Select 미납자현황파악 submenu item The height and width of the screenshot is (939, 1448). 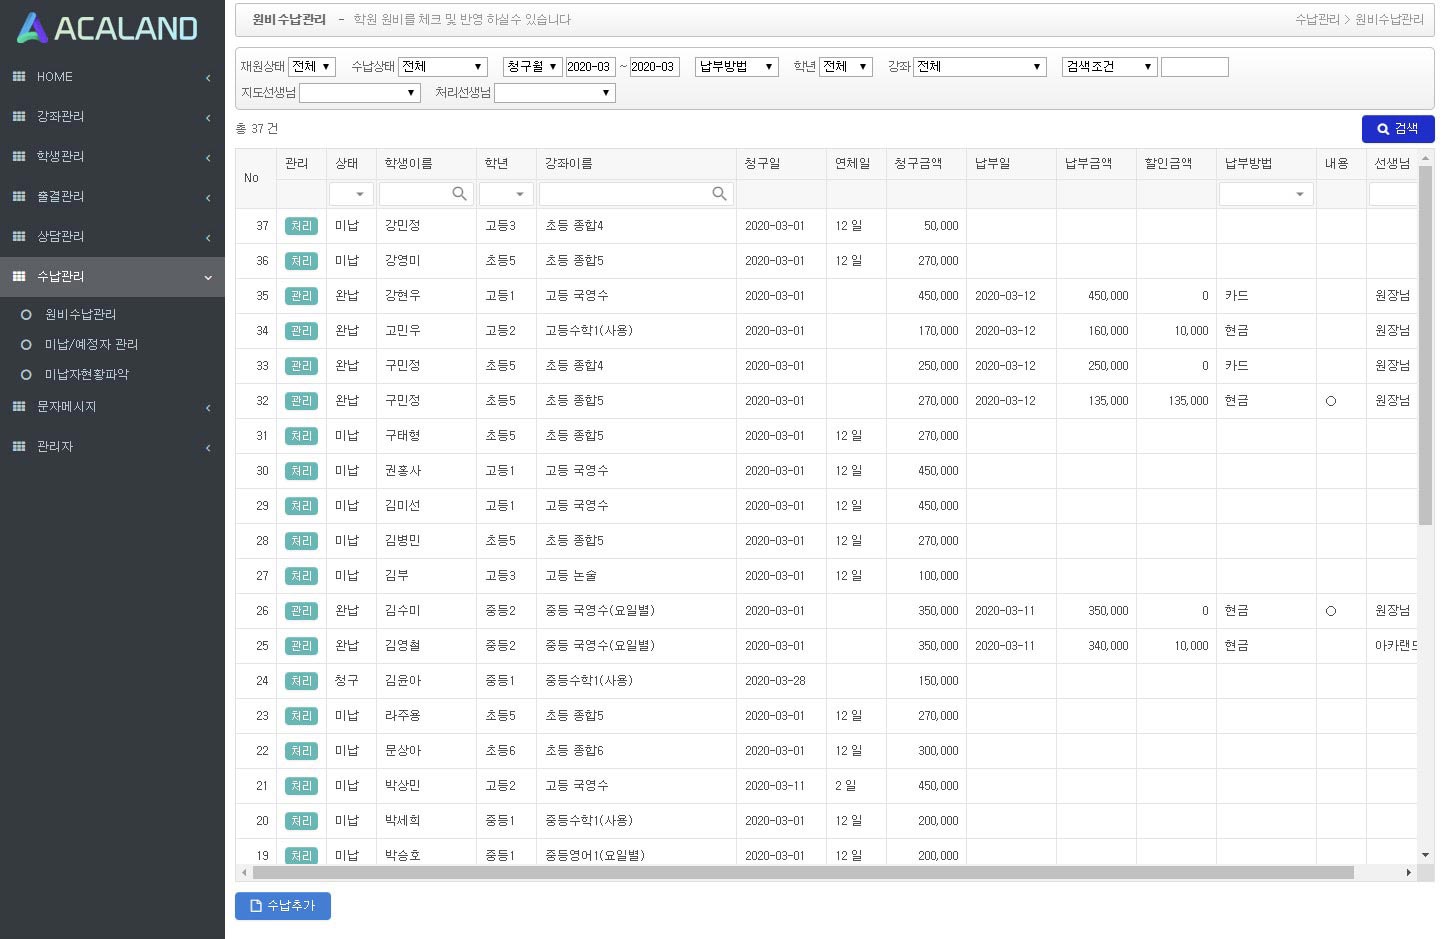point(87,375)
